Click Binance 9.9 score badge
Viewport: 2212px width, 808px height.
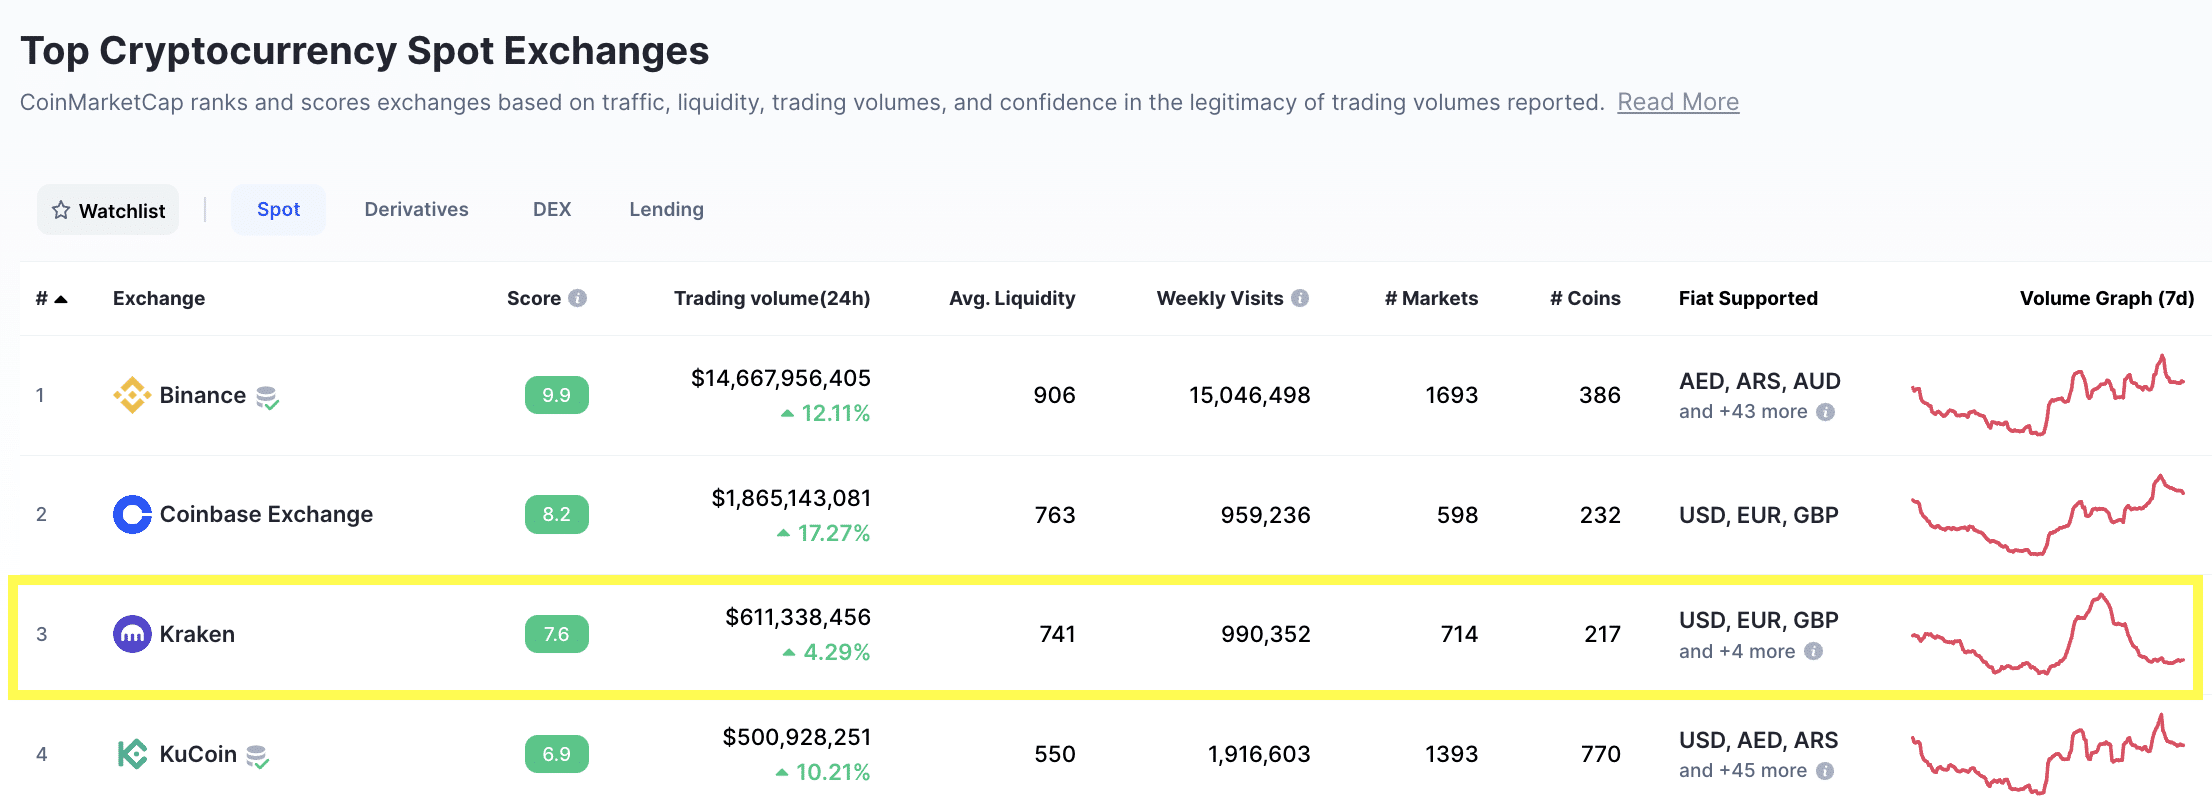pos(557,395)
